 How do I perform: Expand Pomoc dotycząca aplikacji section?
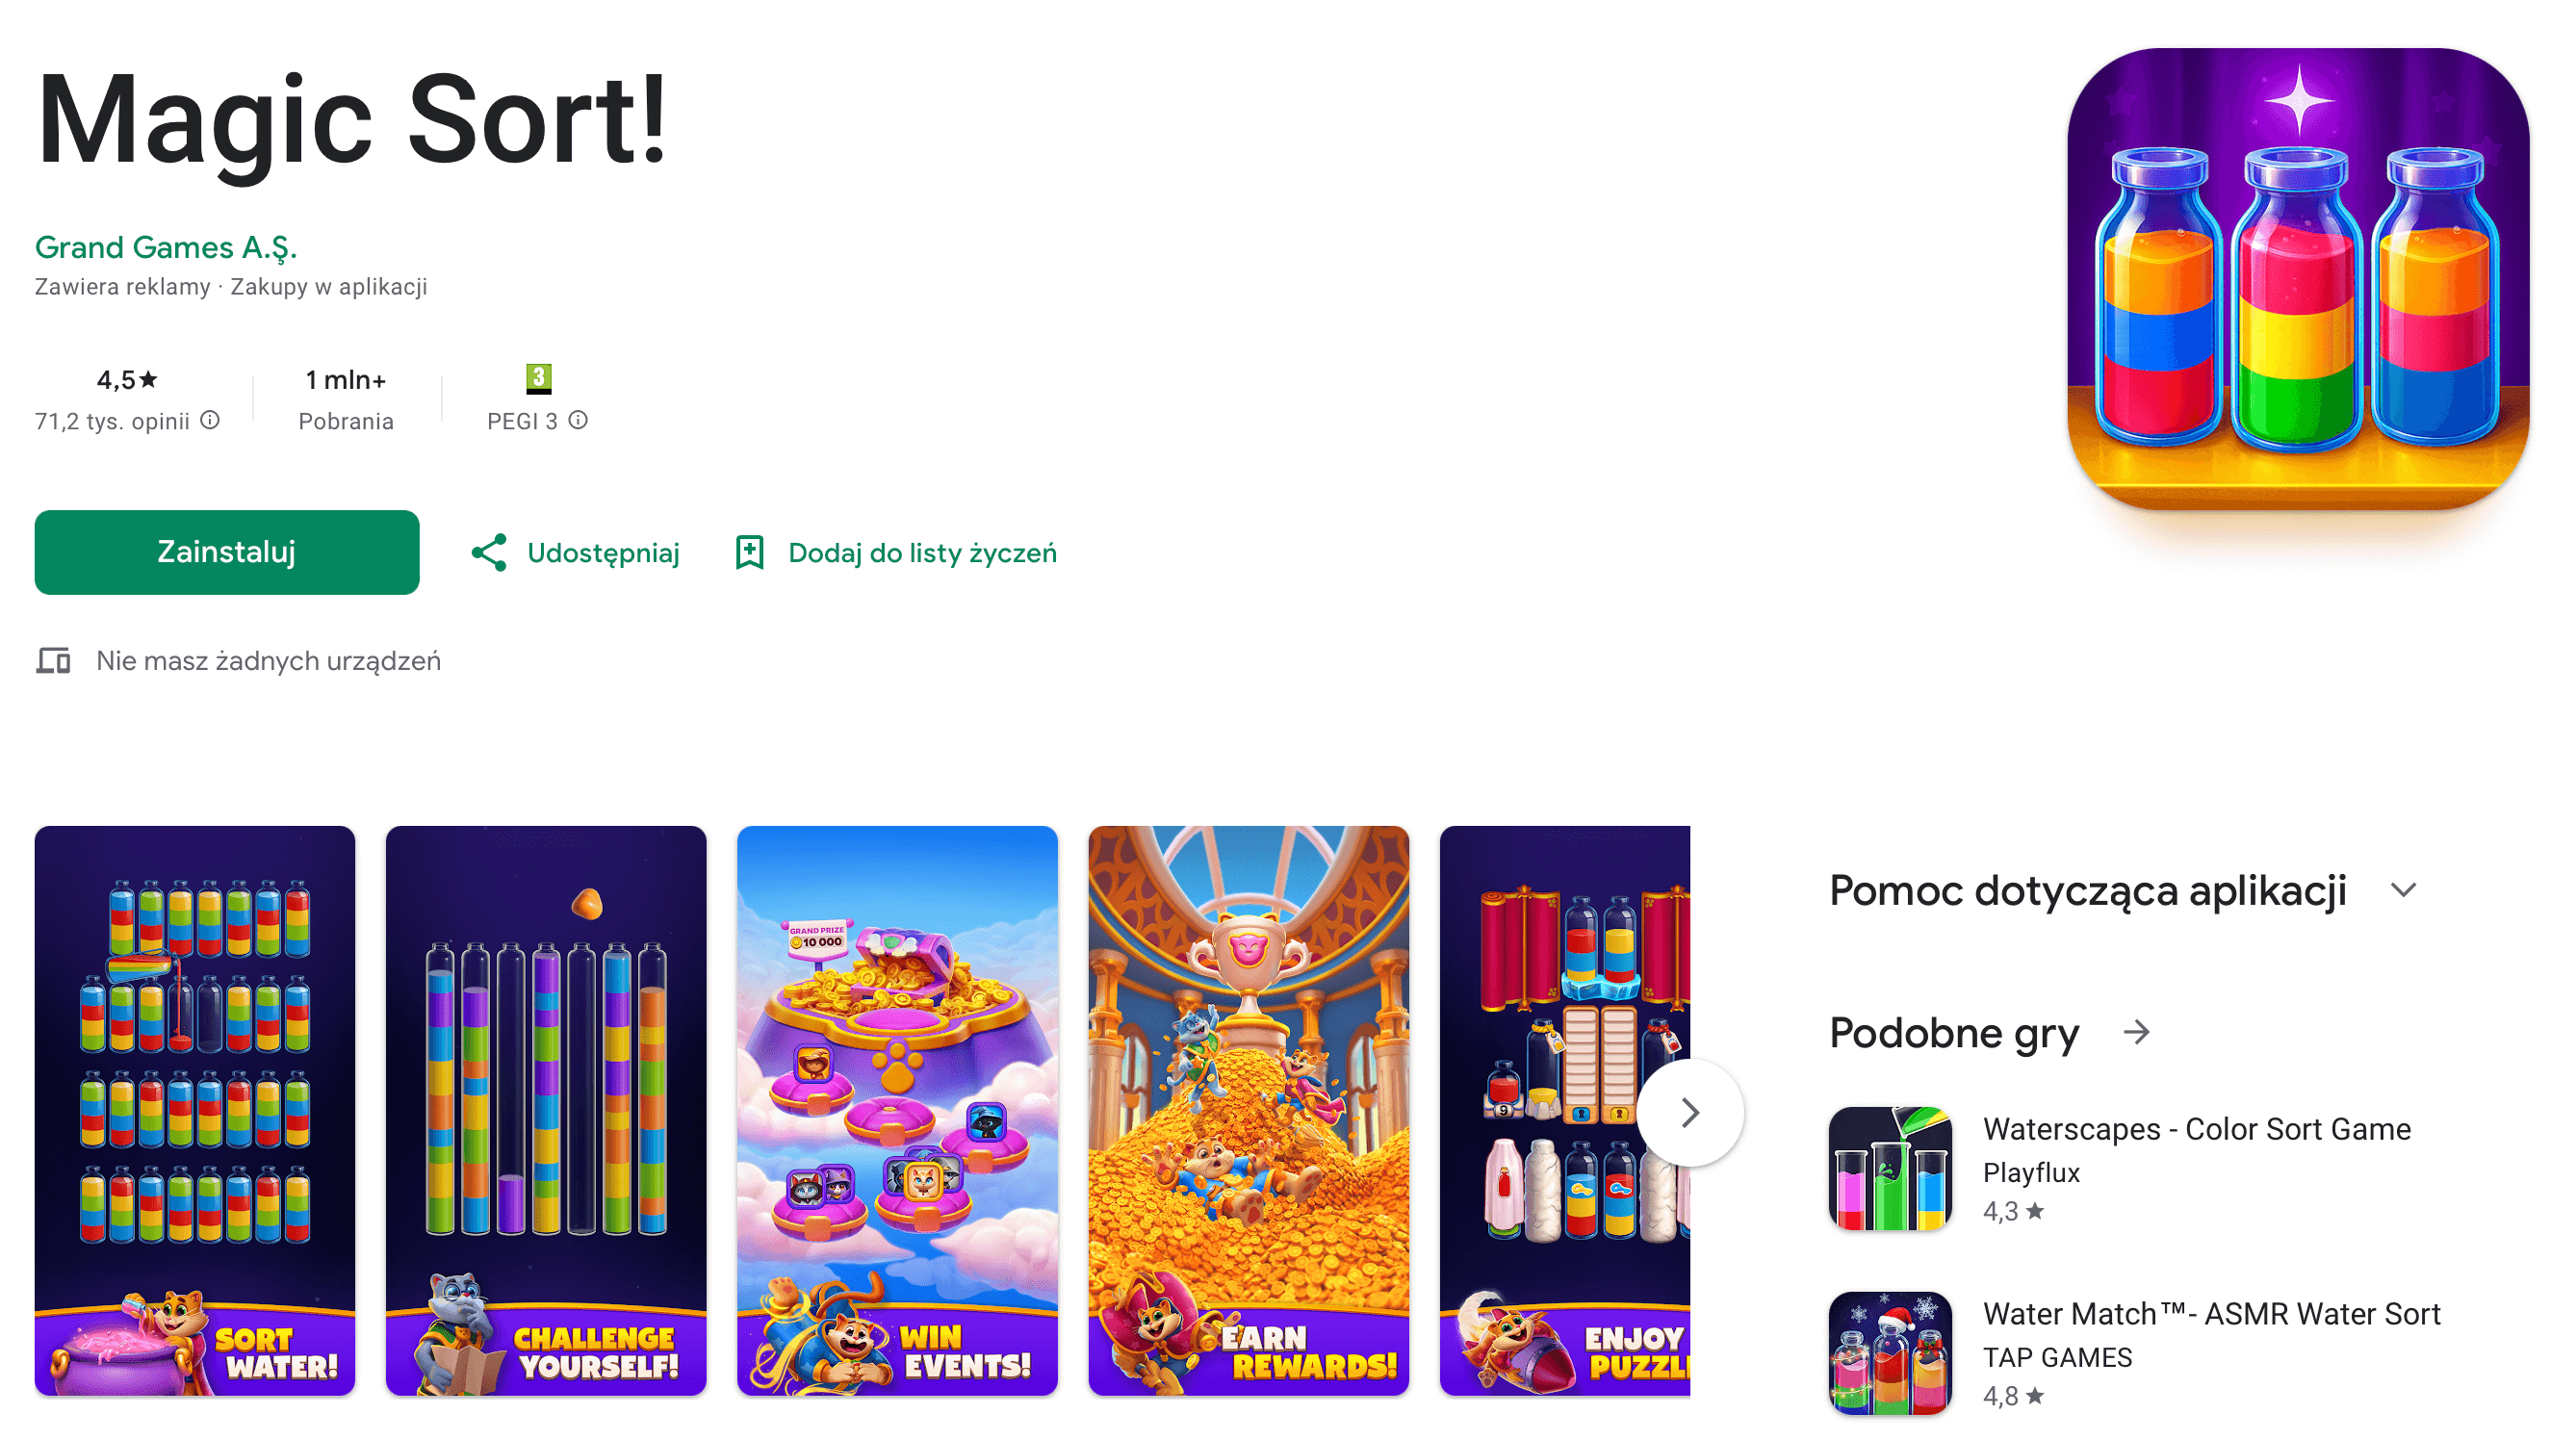tap(2404, 890)
